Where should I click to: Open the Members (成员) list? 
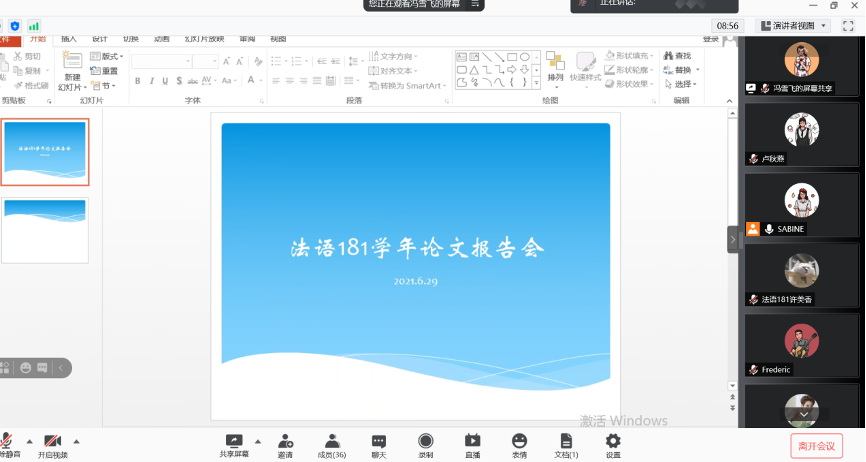click(331, 441)
